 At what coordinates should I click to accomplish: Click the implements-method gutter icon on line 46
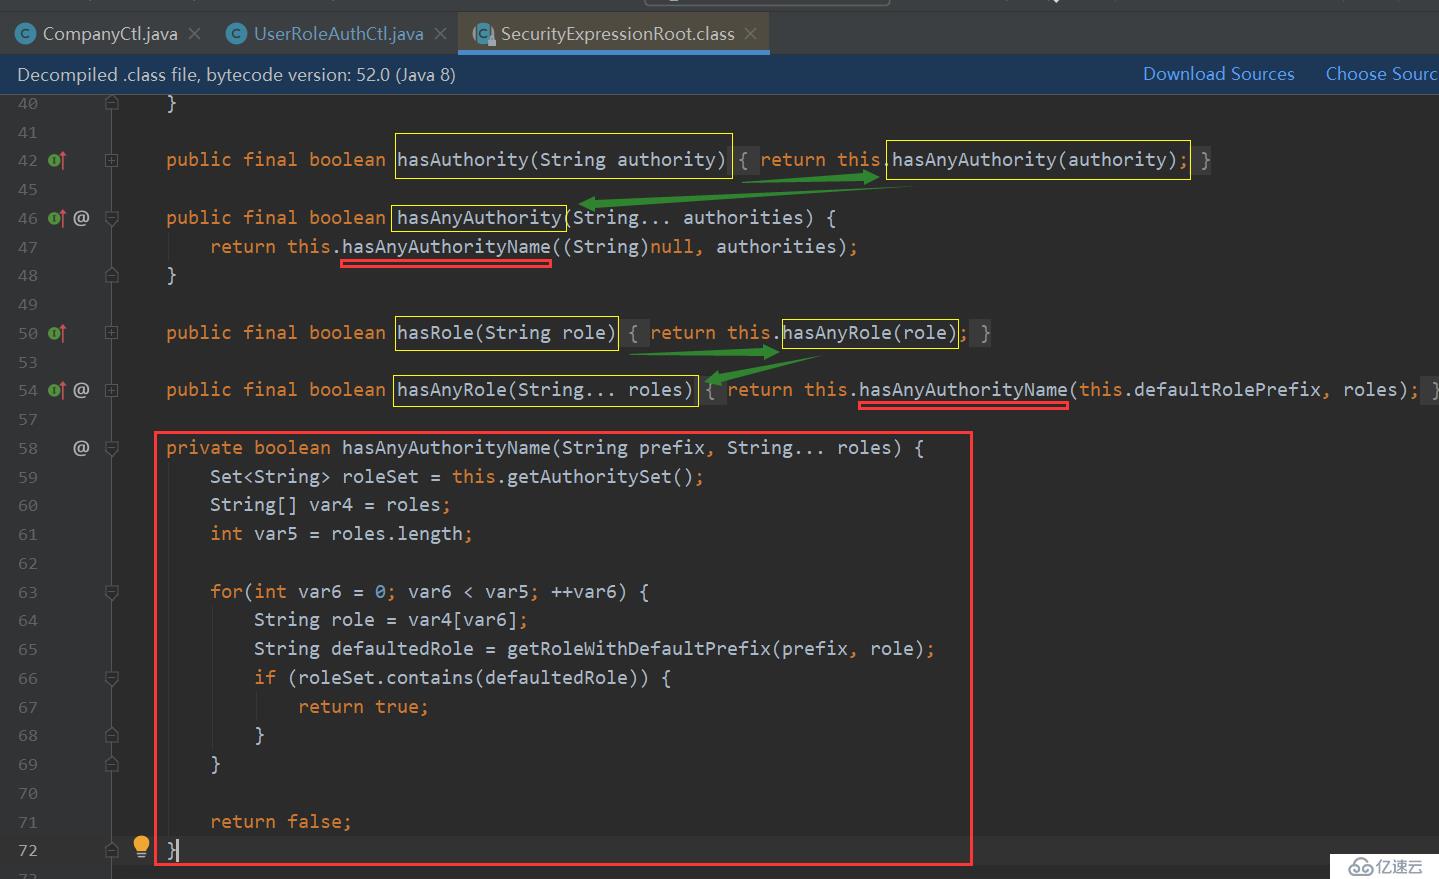tap(57, 218)
